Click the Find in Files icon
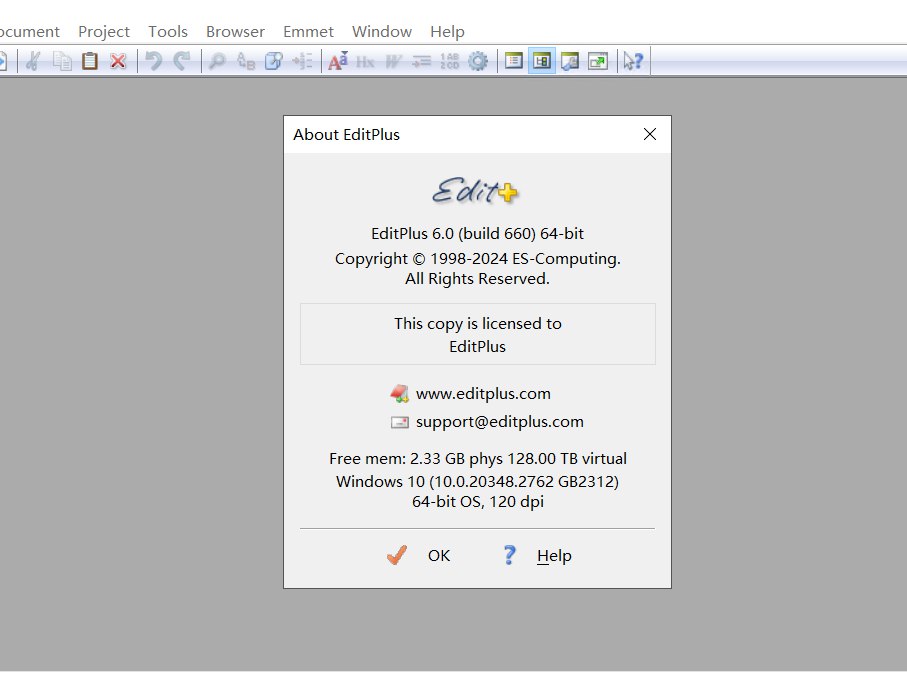 [x=274, y=61]
